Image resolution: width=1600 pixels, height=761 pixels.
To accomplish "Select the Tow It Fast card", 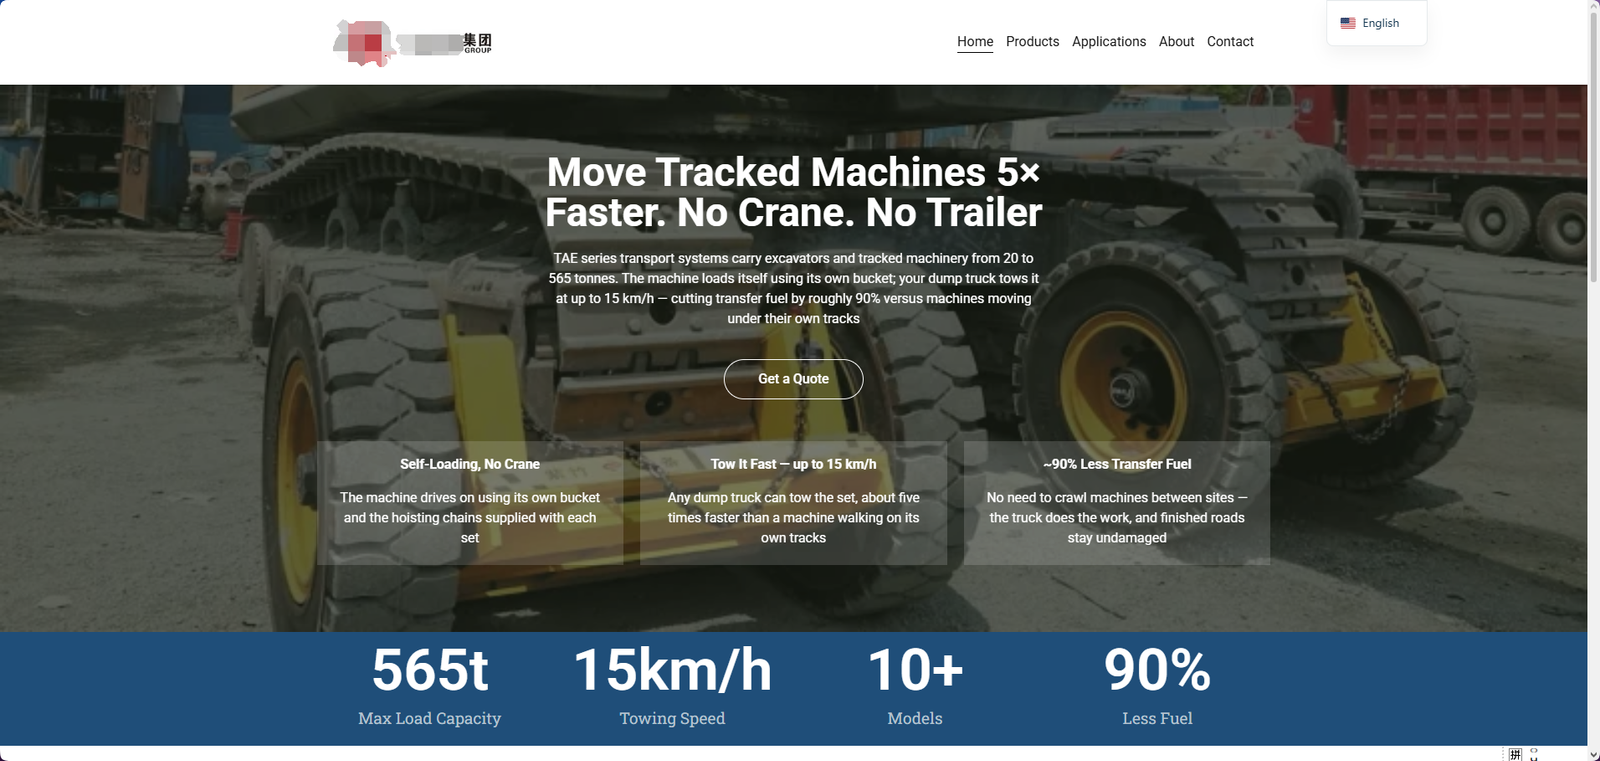I will coord(793,503).
